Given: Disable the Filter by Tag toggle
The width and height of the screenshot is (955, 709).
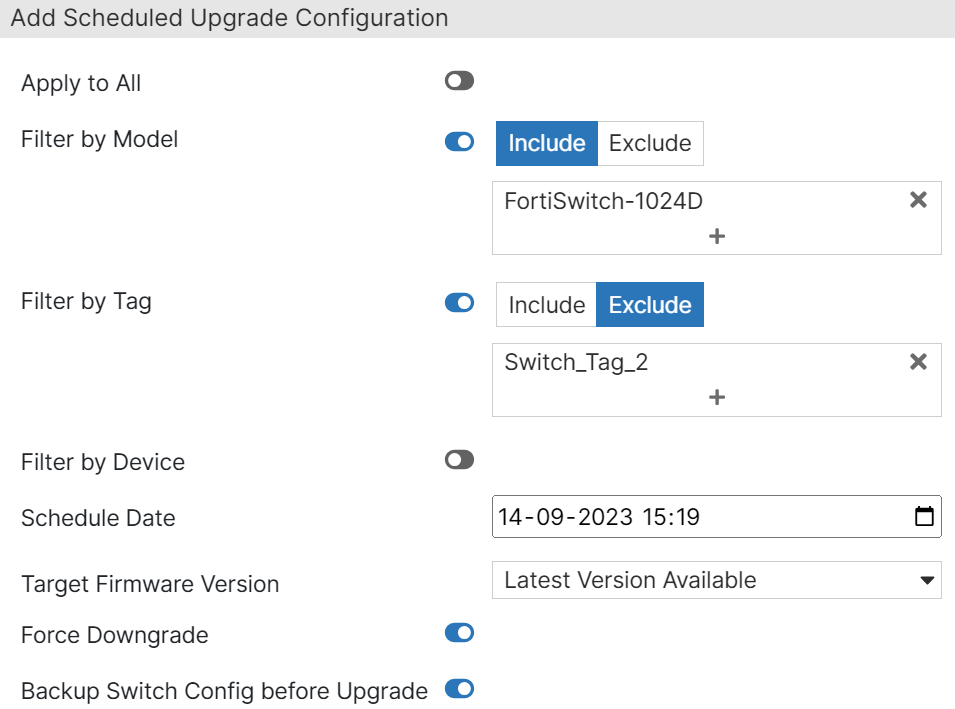Looking at the screenshot, I should (x=458, y=302).
